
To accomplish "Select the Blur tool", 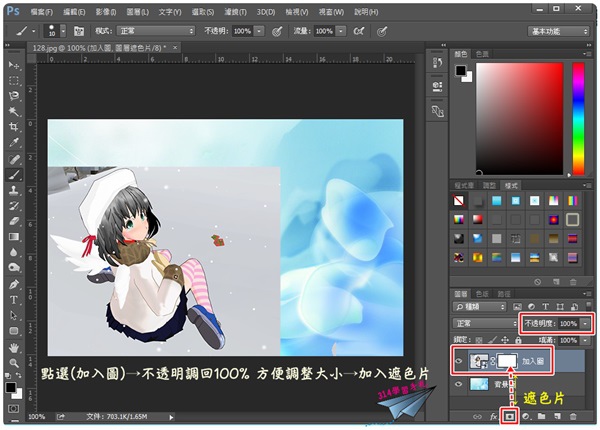I will (14, 252).
